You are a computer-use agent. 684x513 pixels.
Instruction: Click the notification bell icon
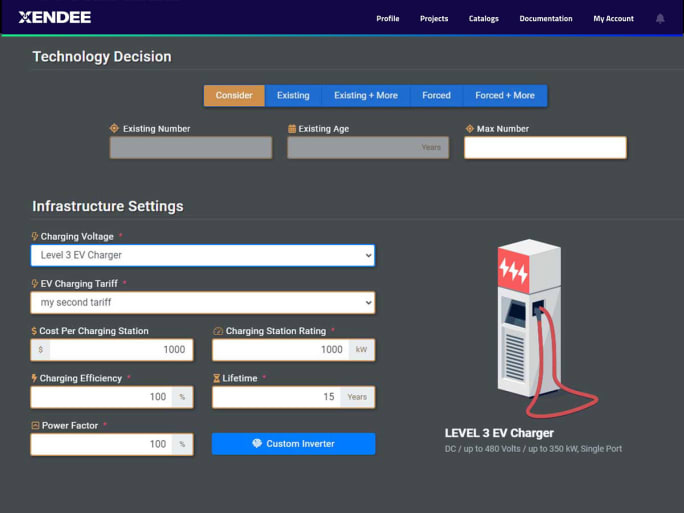(660, 18)
